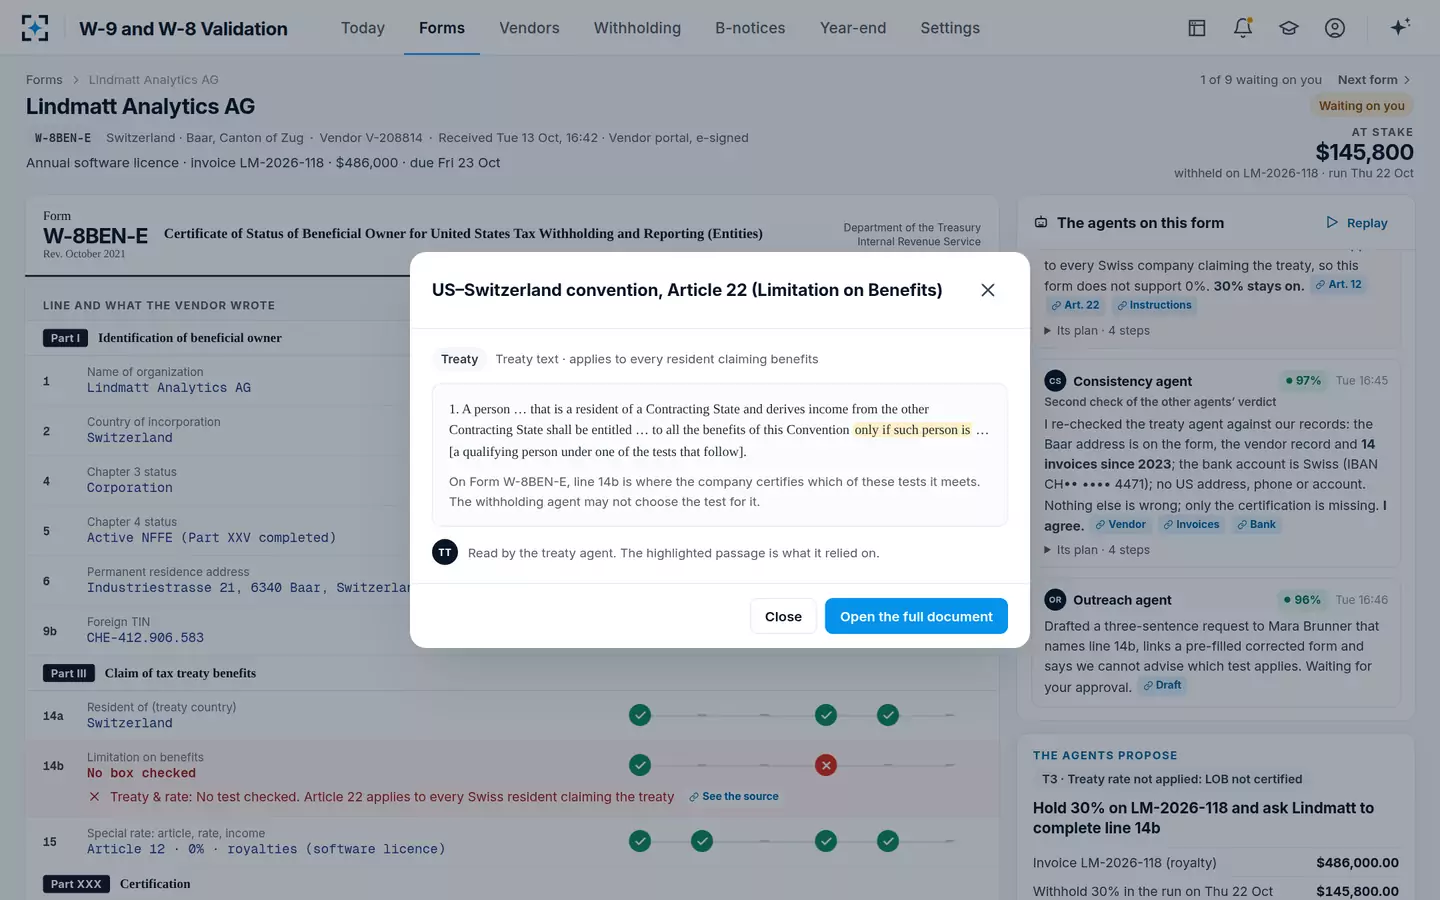Go to the Withholding tab
This screenshot has width=1440, height=900.
tap(637, 28)
